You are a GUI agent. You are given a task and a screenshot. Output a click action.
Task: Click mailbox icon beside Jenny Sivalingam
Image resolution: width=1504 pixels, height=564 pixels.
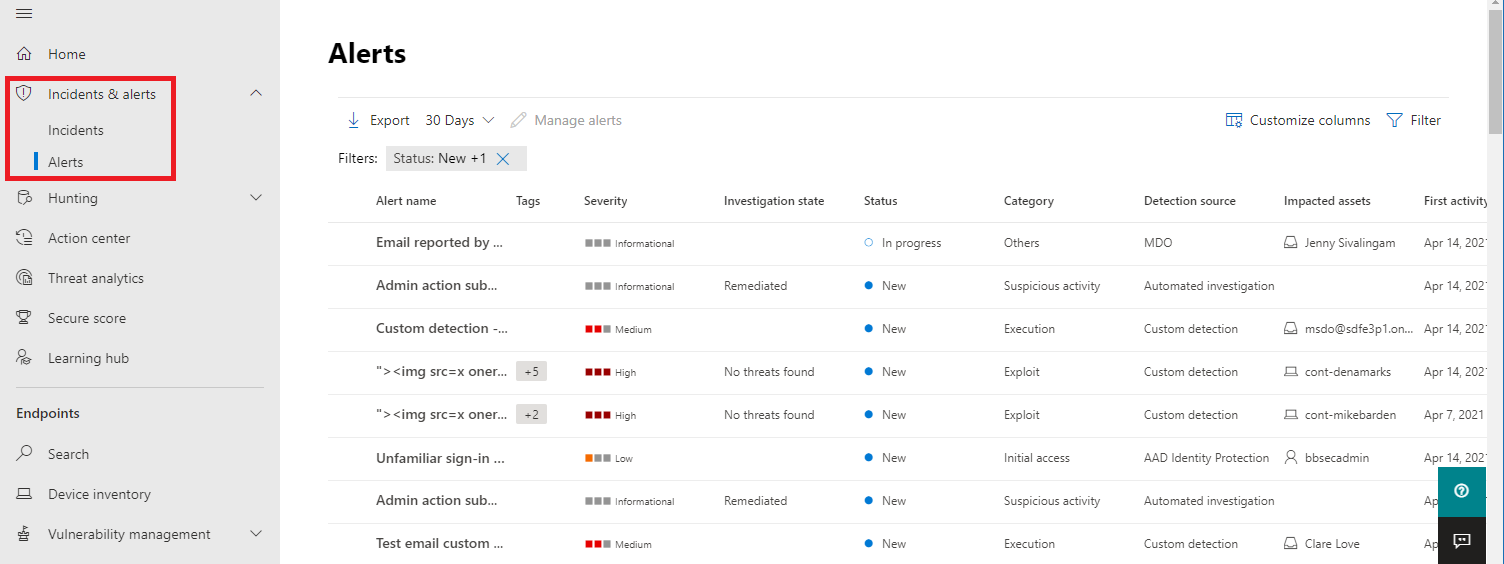pos(1291,243)
